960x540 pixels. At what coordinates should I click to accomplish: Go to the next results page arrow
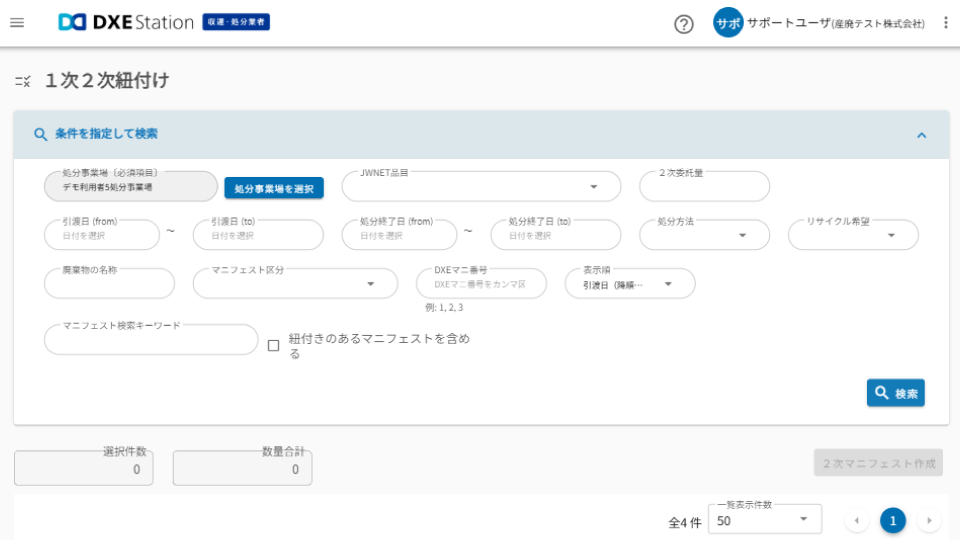click(x=929, y=520)
